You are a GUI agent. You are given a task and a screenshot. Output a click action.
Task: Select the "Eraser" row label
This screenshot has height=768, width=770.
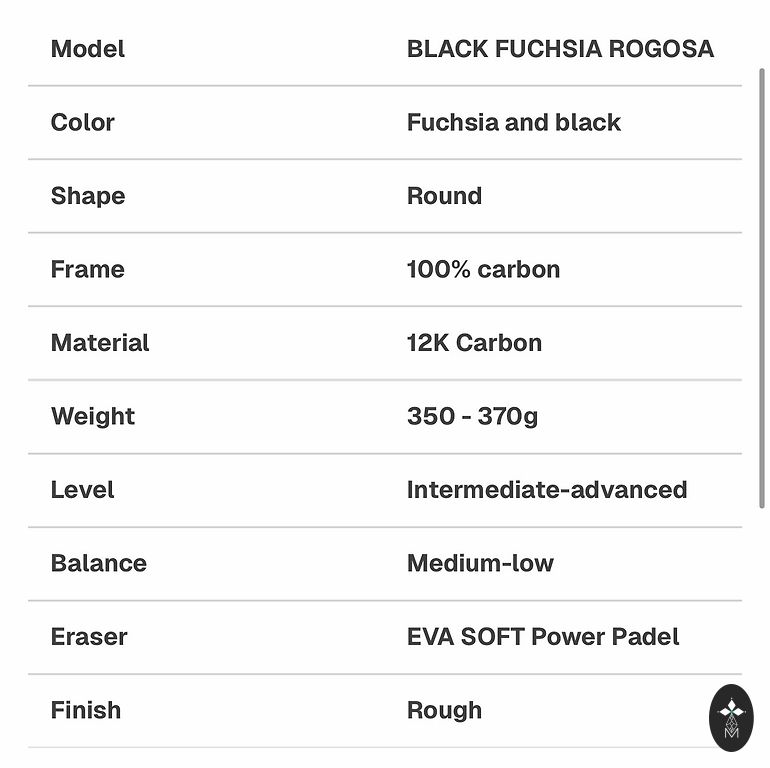click(89, 637)
